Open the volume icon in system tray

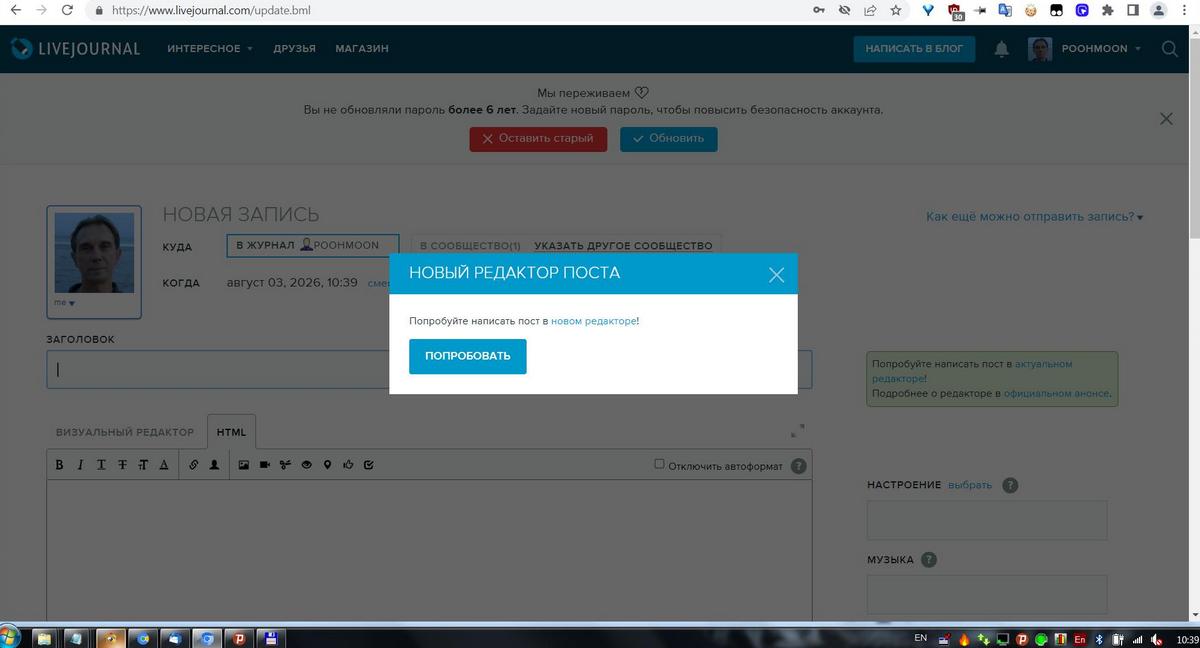pos(1157,638)
